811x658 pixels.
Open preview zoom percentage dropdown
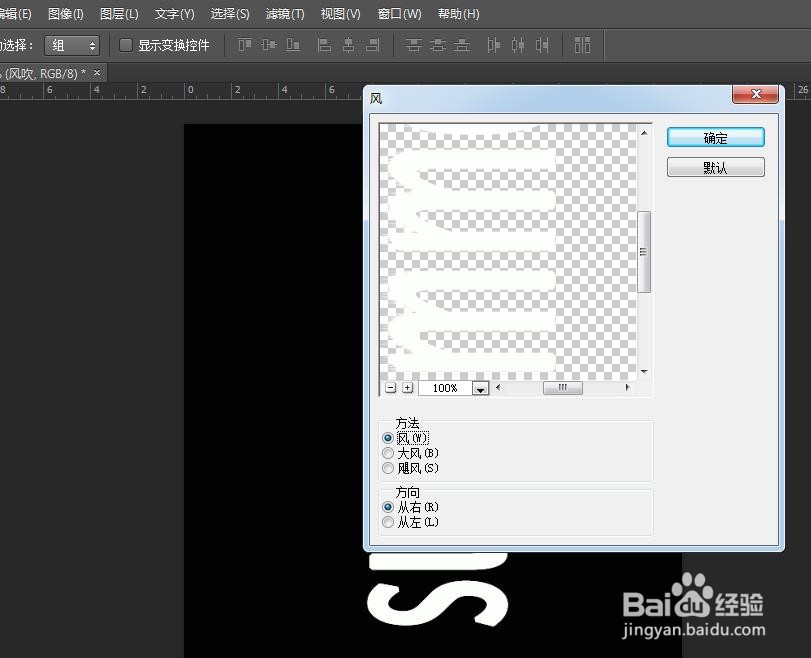pyautogui.click(x=480, y=388)
